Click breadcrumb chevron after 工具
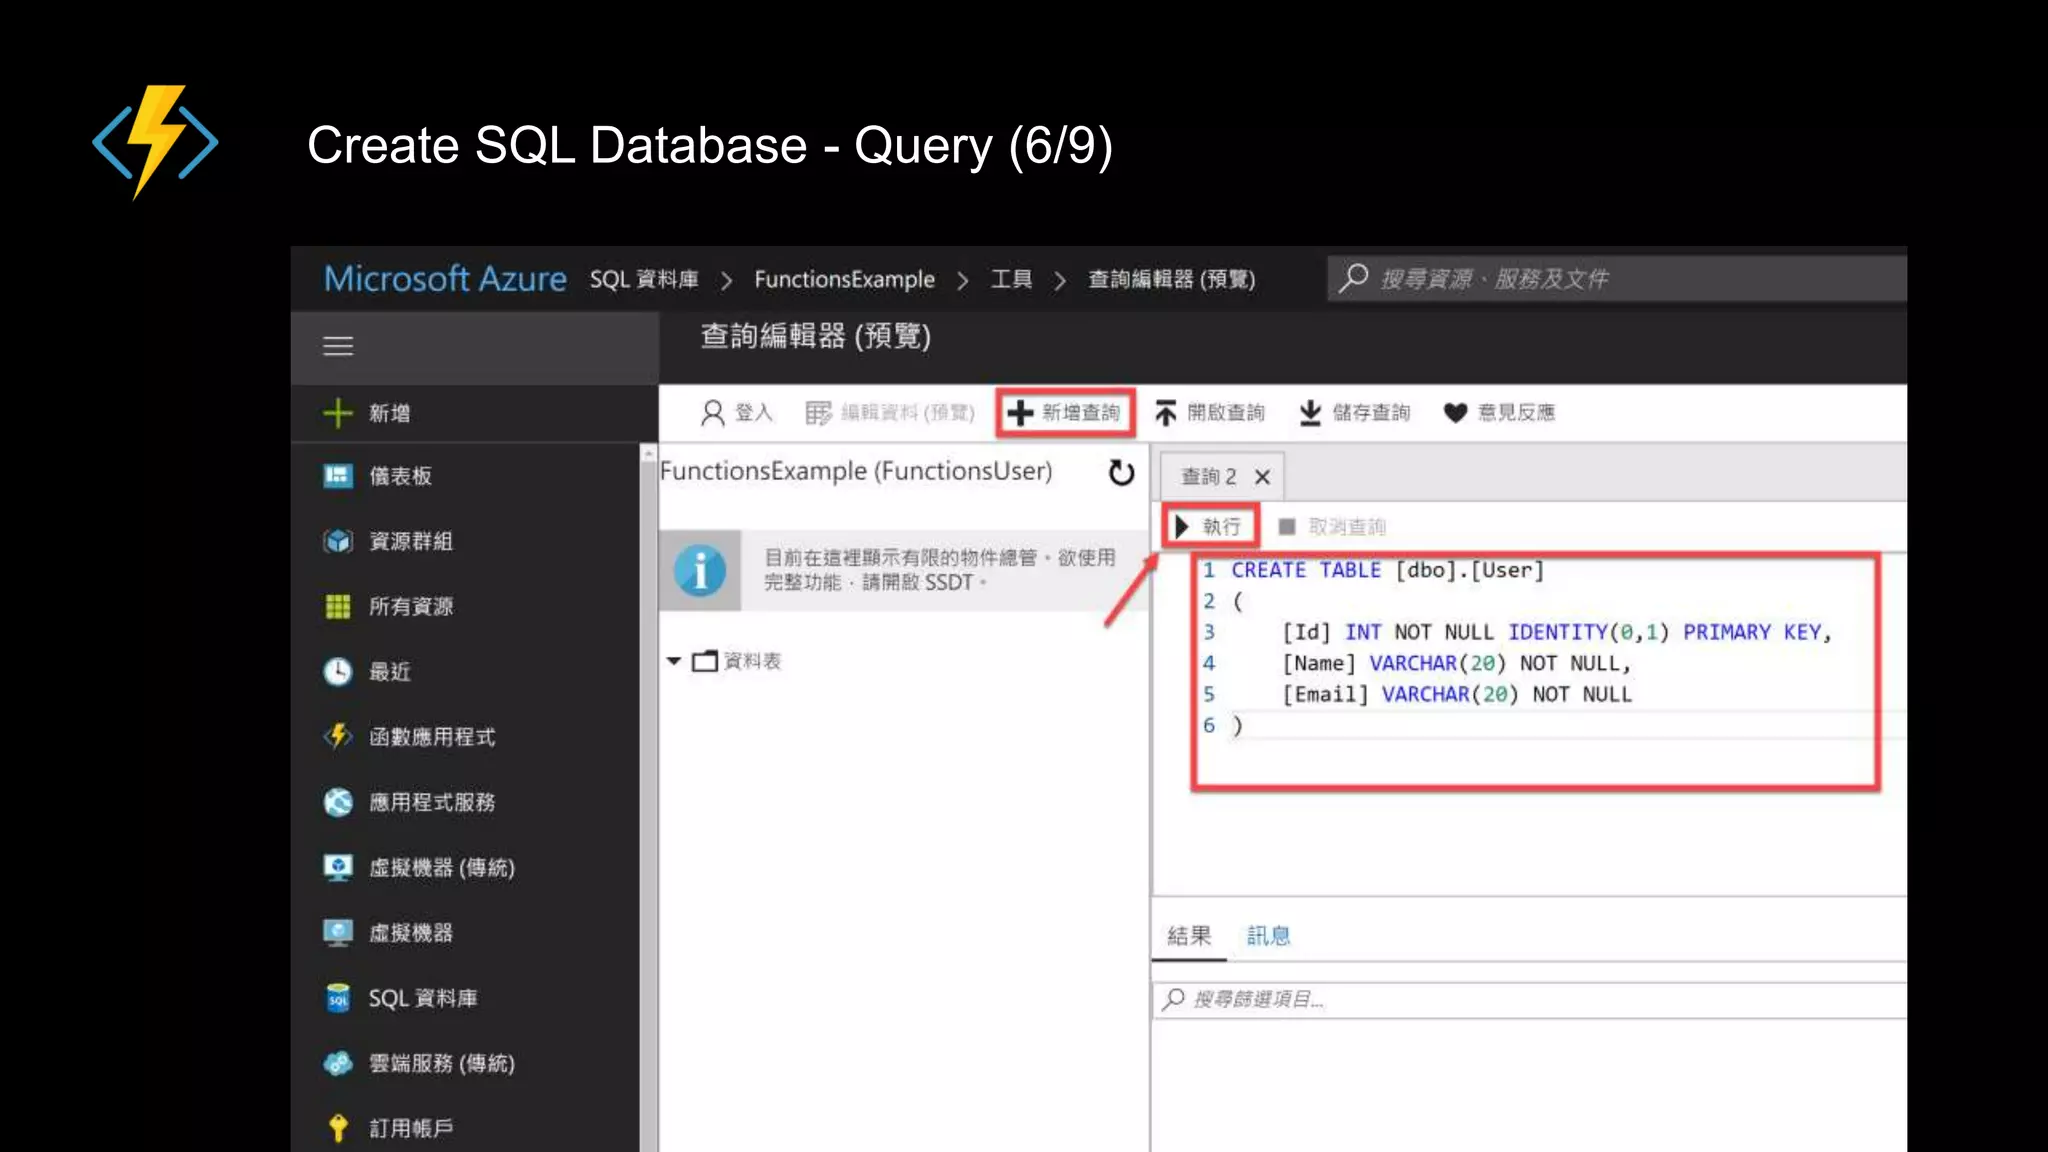Screen dimensions: 2048x1152 point(1060,280)
